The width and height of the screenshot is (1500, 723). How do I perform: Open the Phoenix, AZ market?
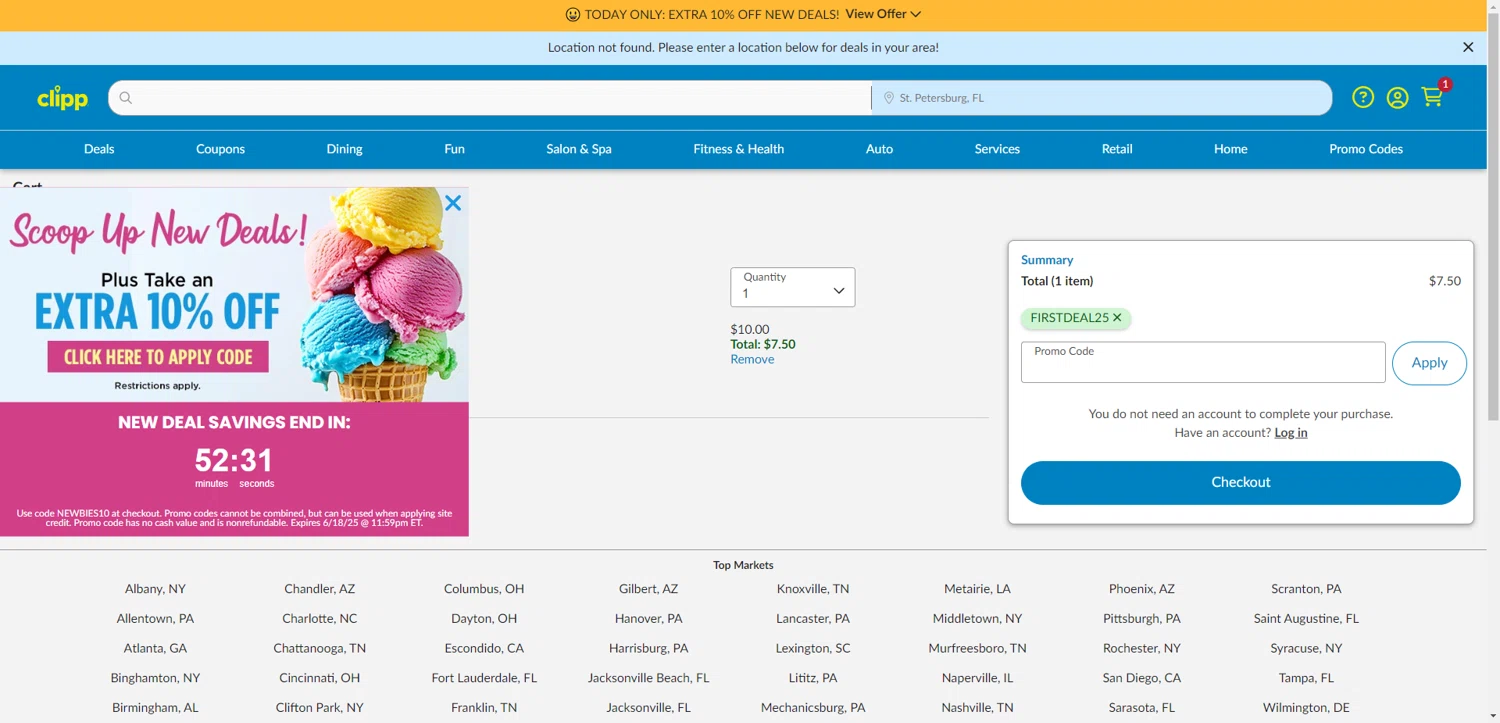(x=1142, y=589)
